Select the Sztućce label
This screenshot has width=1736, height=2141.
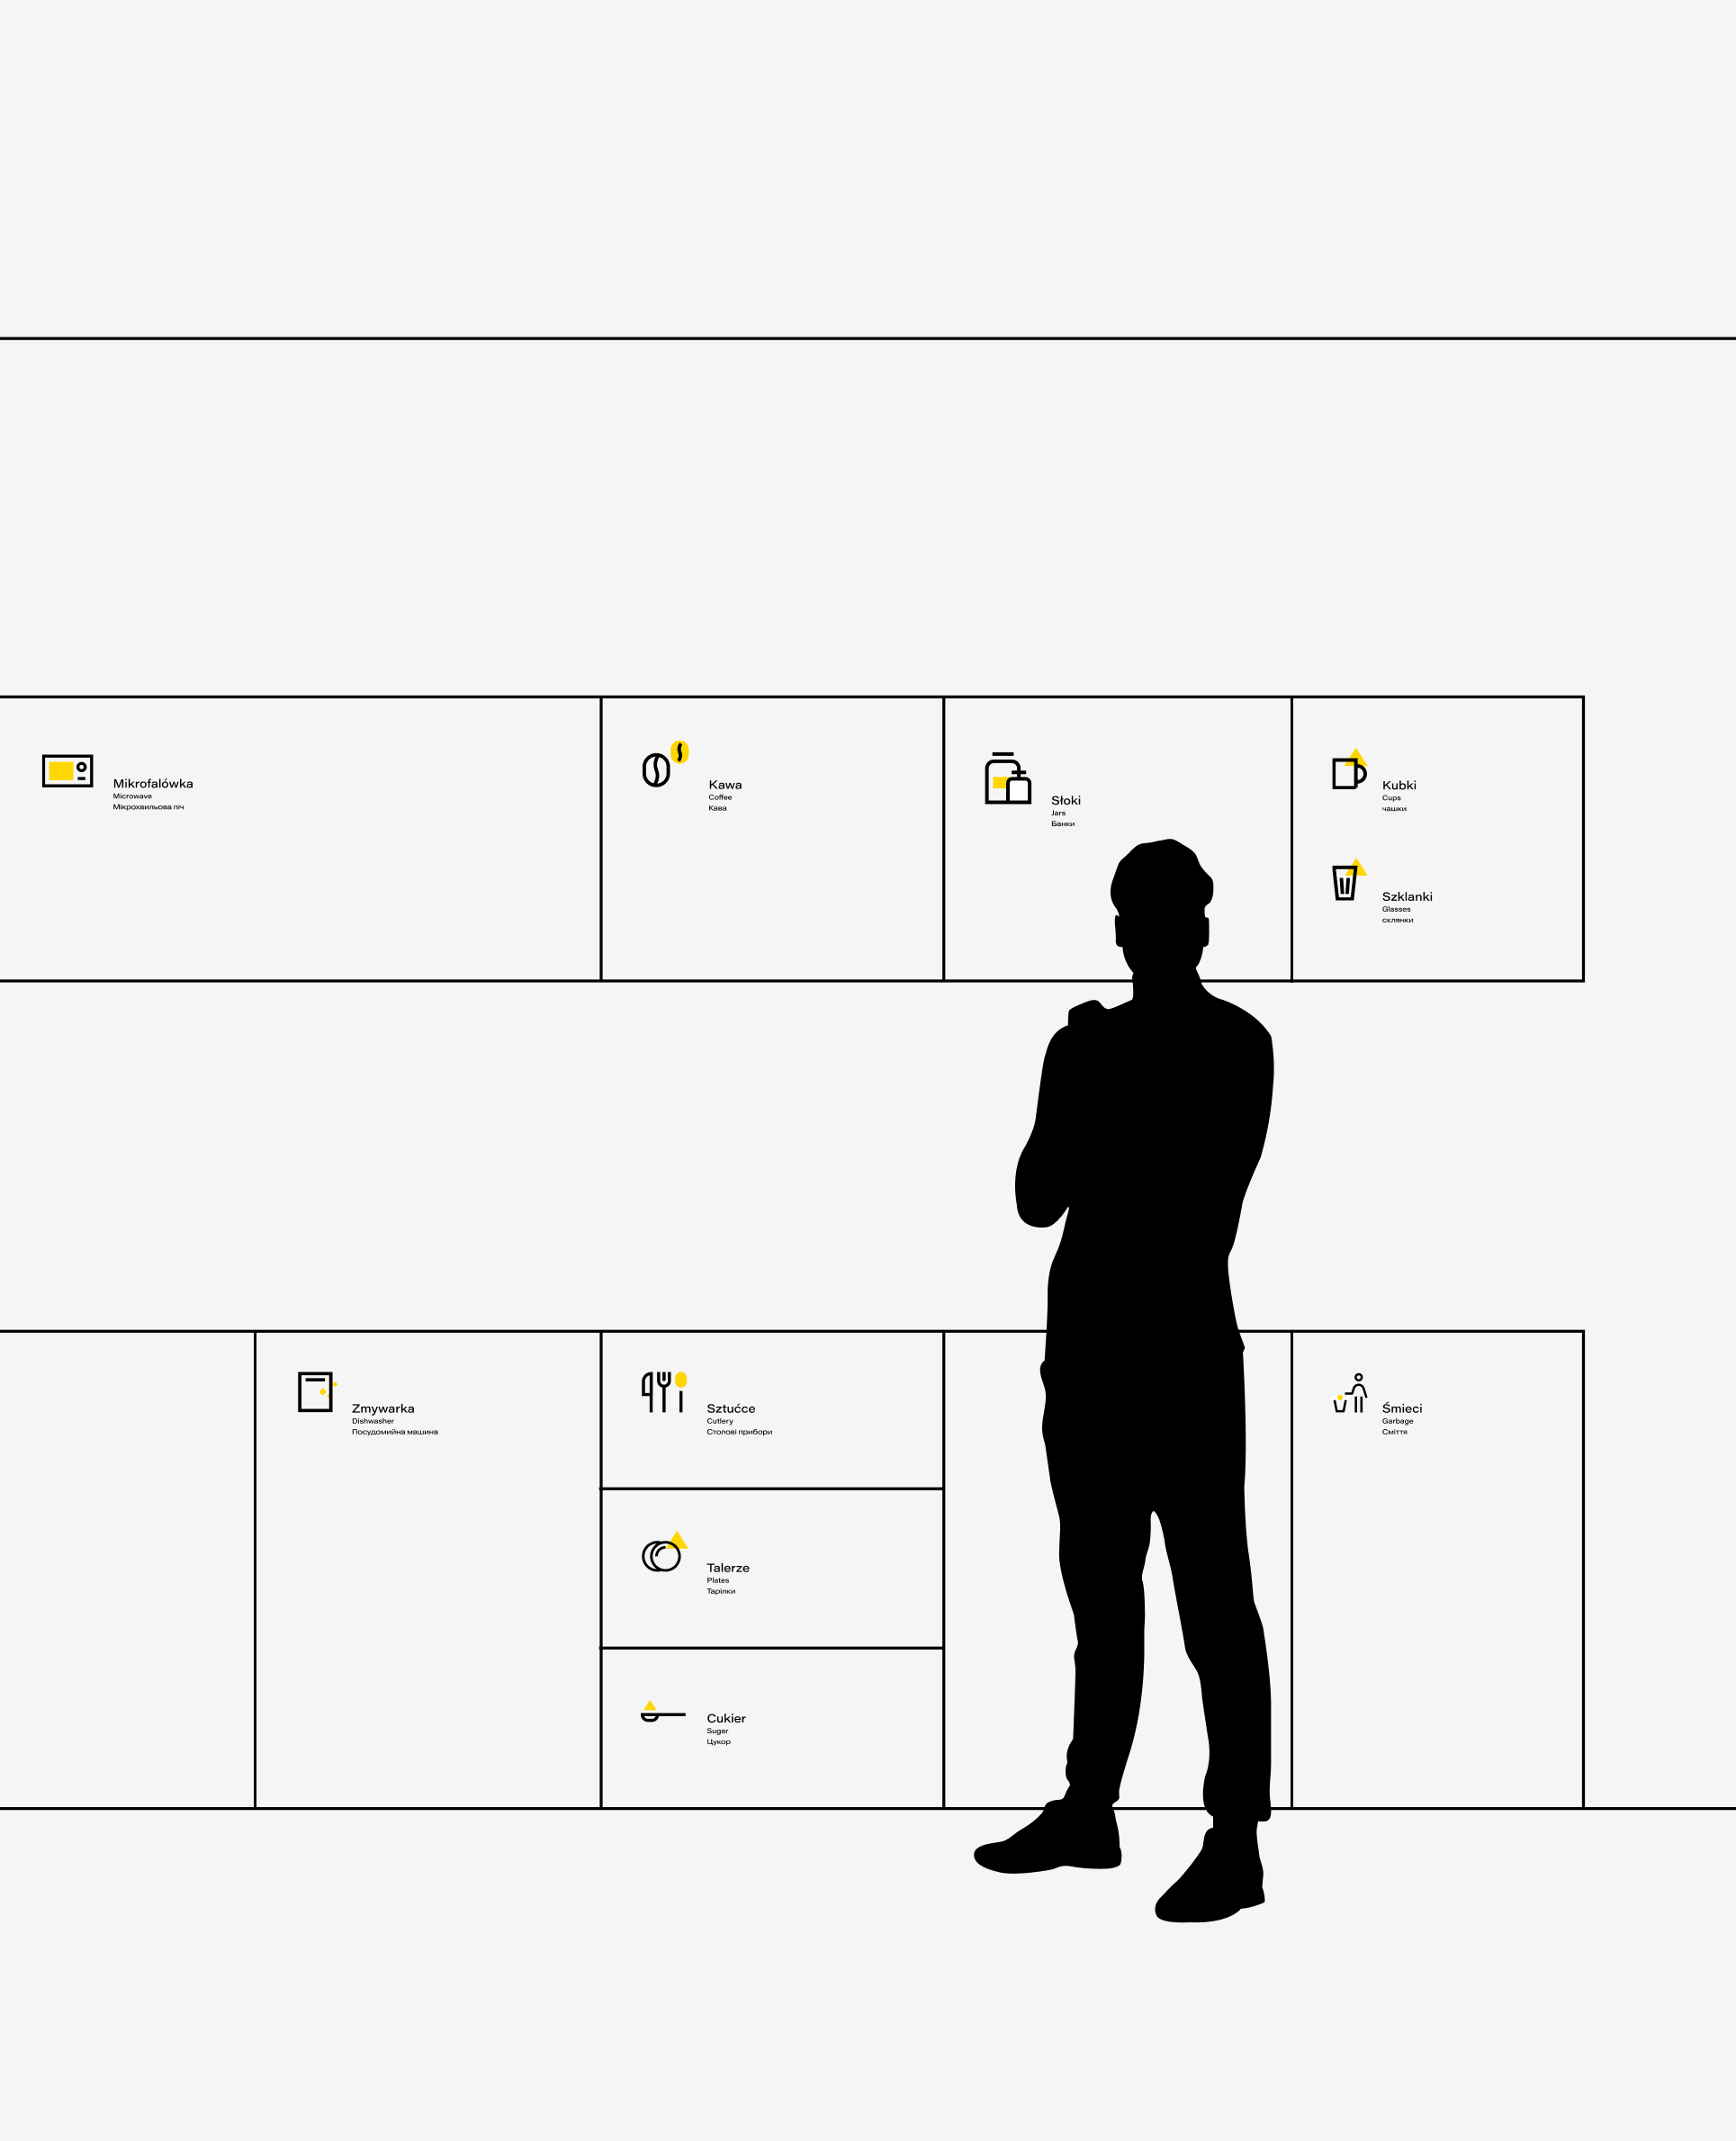(x=731, y=1408)
